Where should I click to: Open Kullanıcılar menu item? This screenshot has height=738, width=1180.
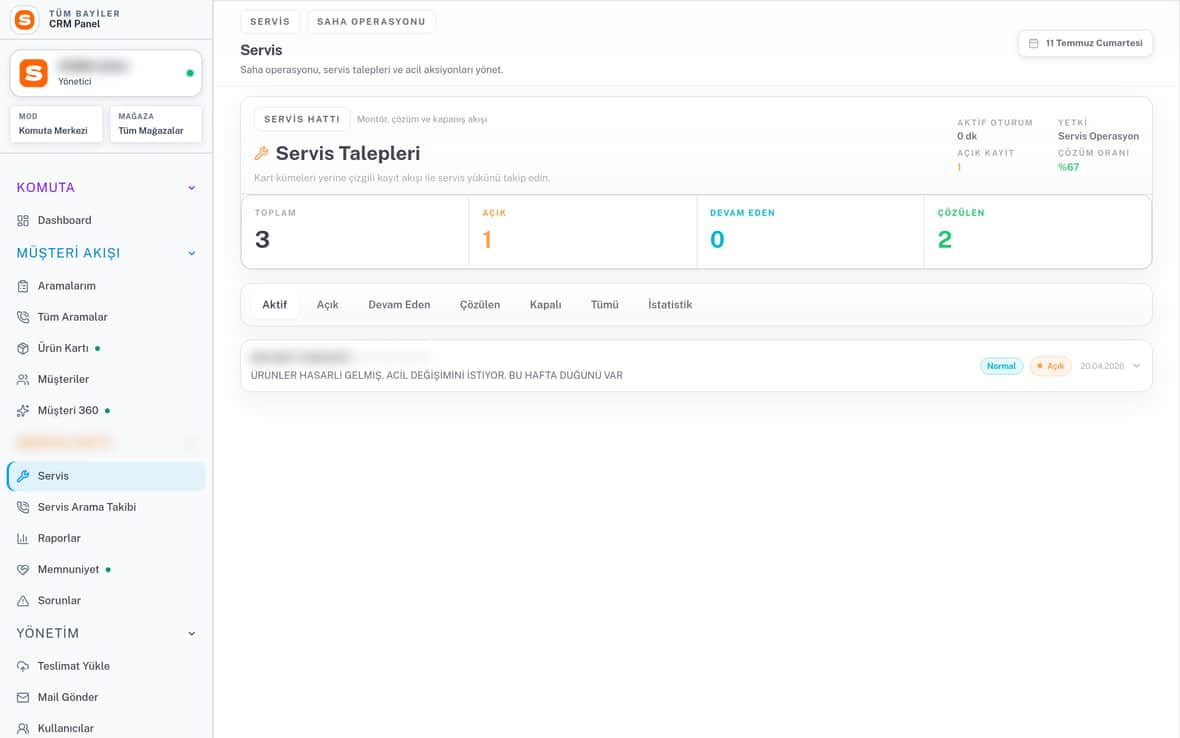point(105,728)
